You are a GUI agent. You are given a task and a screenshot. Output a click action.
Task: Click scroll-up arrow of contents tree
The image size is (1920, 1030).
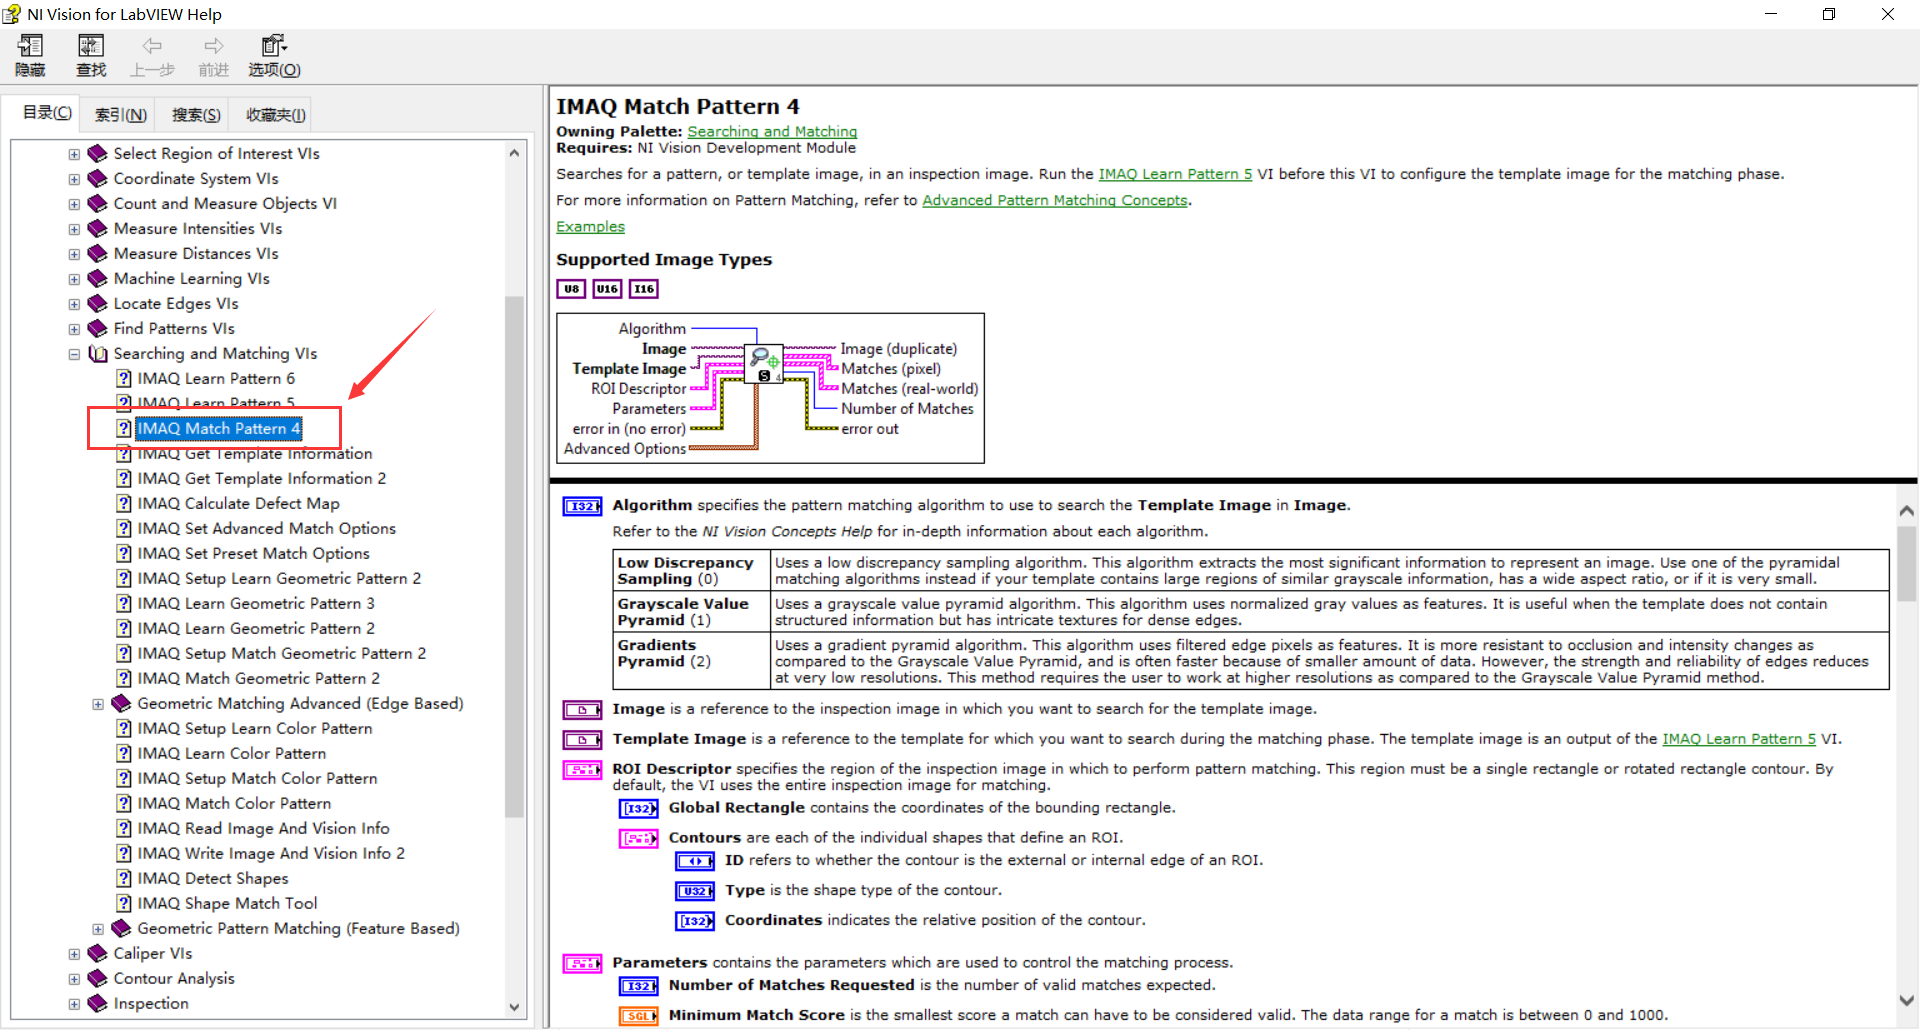(514, 153)
